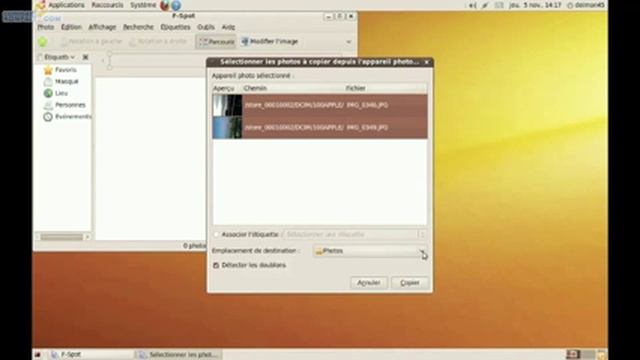Select the first file row in the import list
The image size is (640, 360).
pos(320,105)
